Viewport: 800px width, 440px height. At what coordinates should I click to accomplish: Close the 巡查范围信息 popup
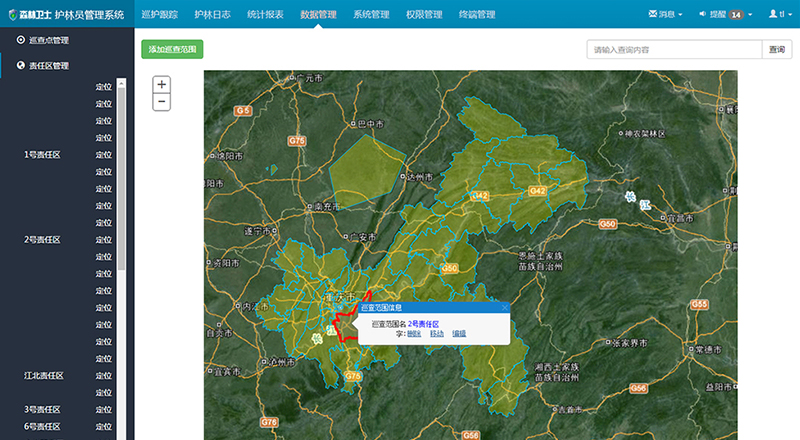pyautogui.click(x=505, y=307)
